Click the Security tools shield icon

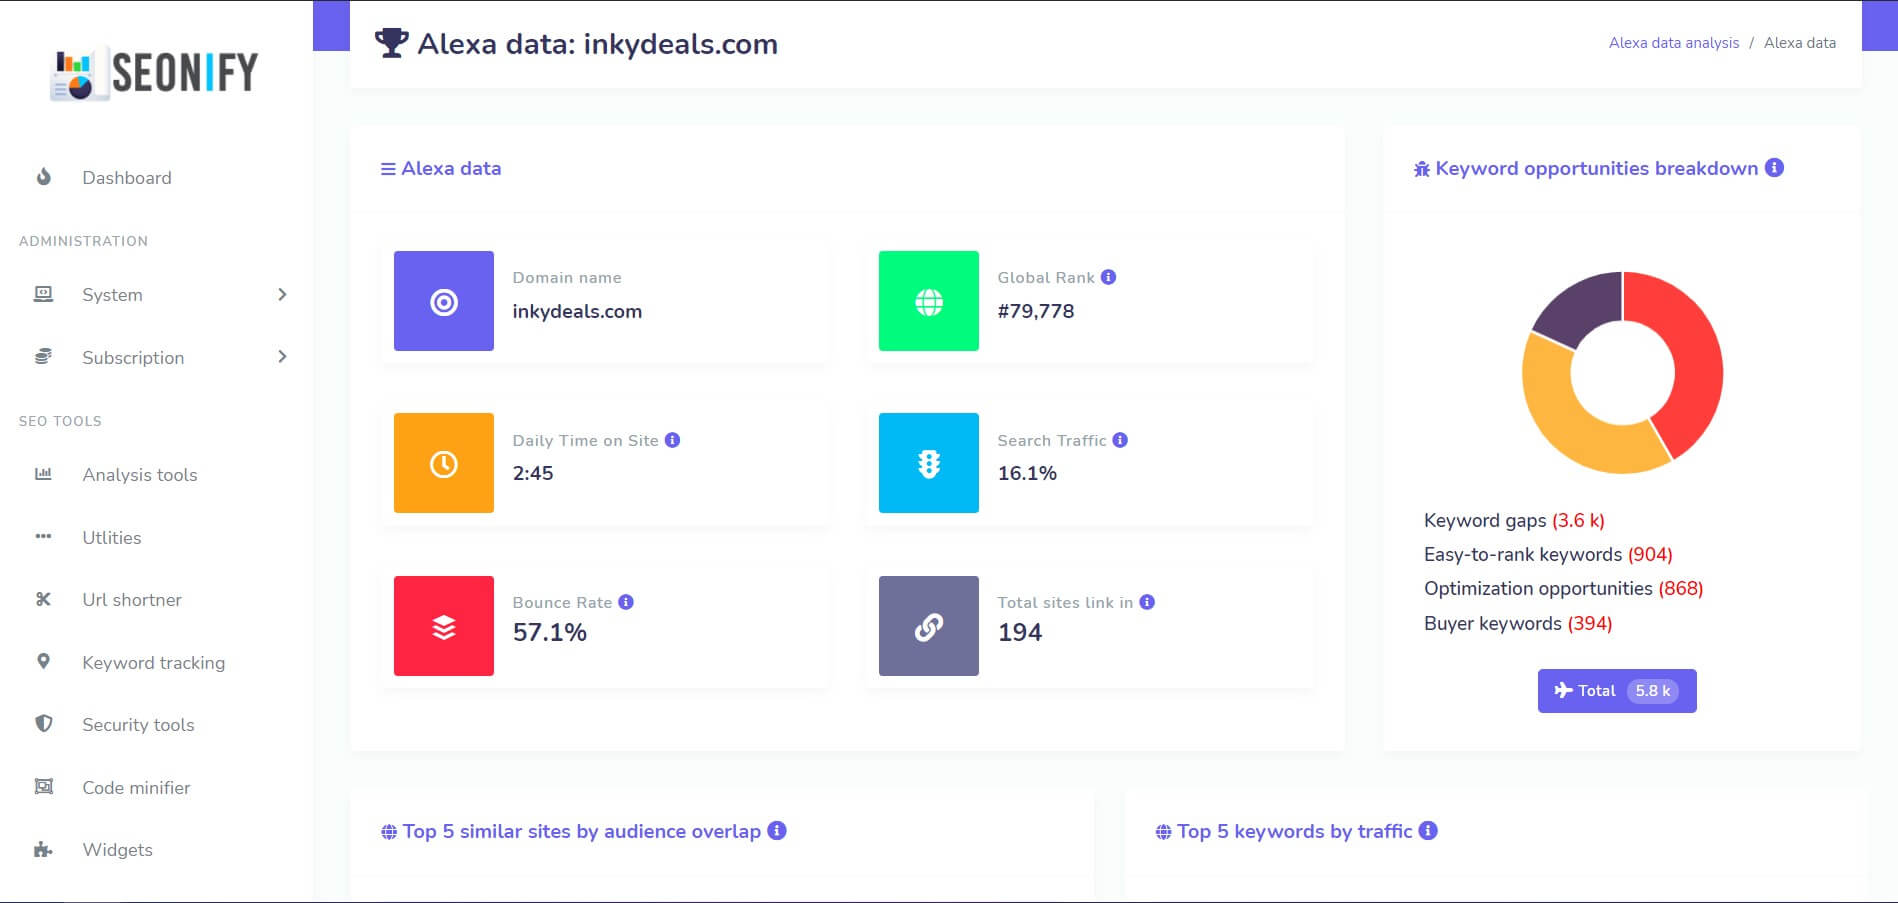pyautogui.click(x=43, y=723)
